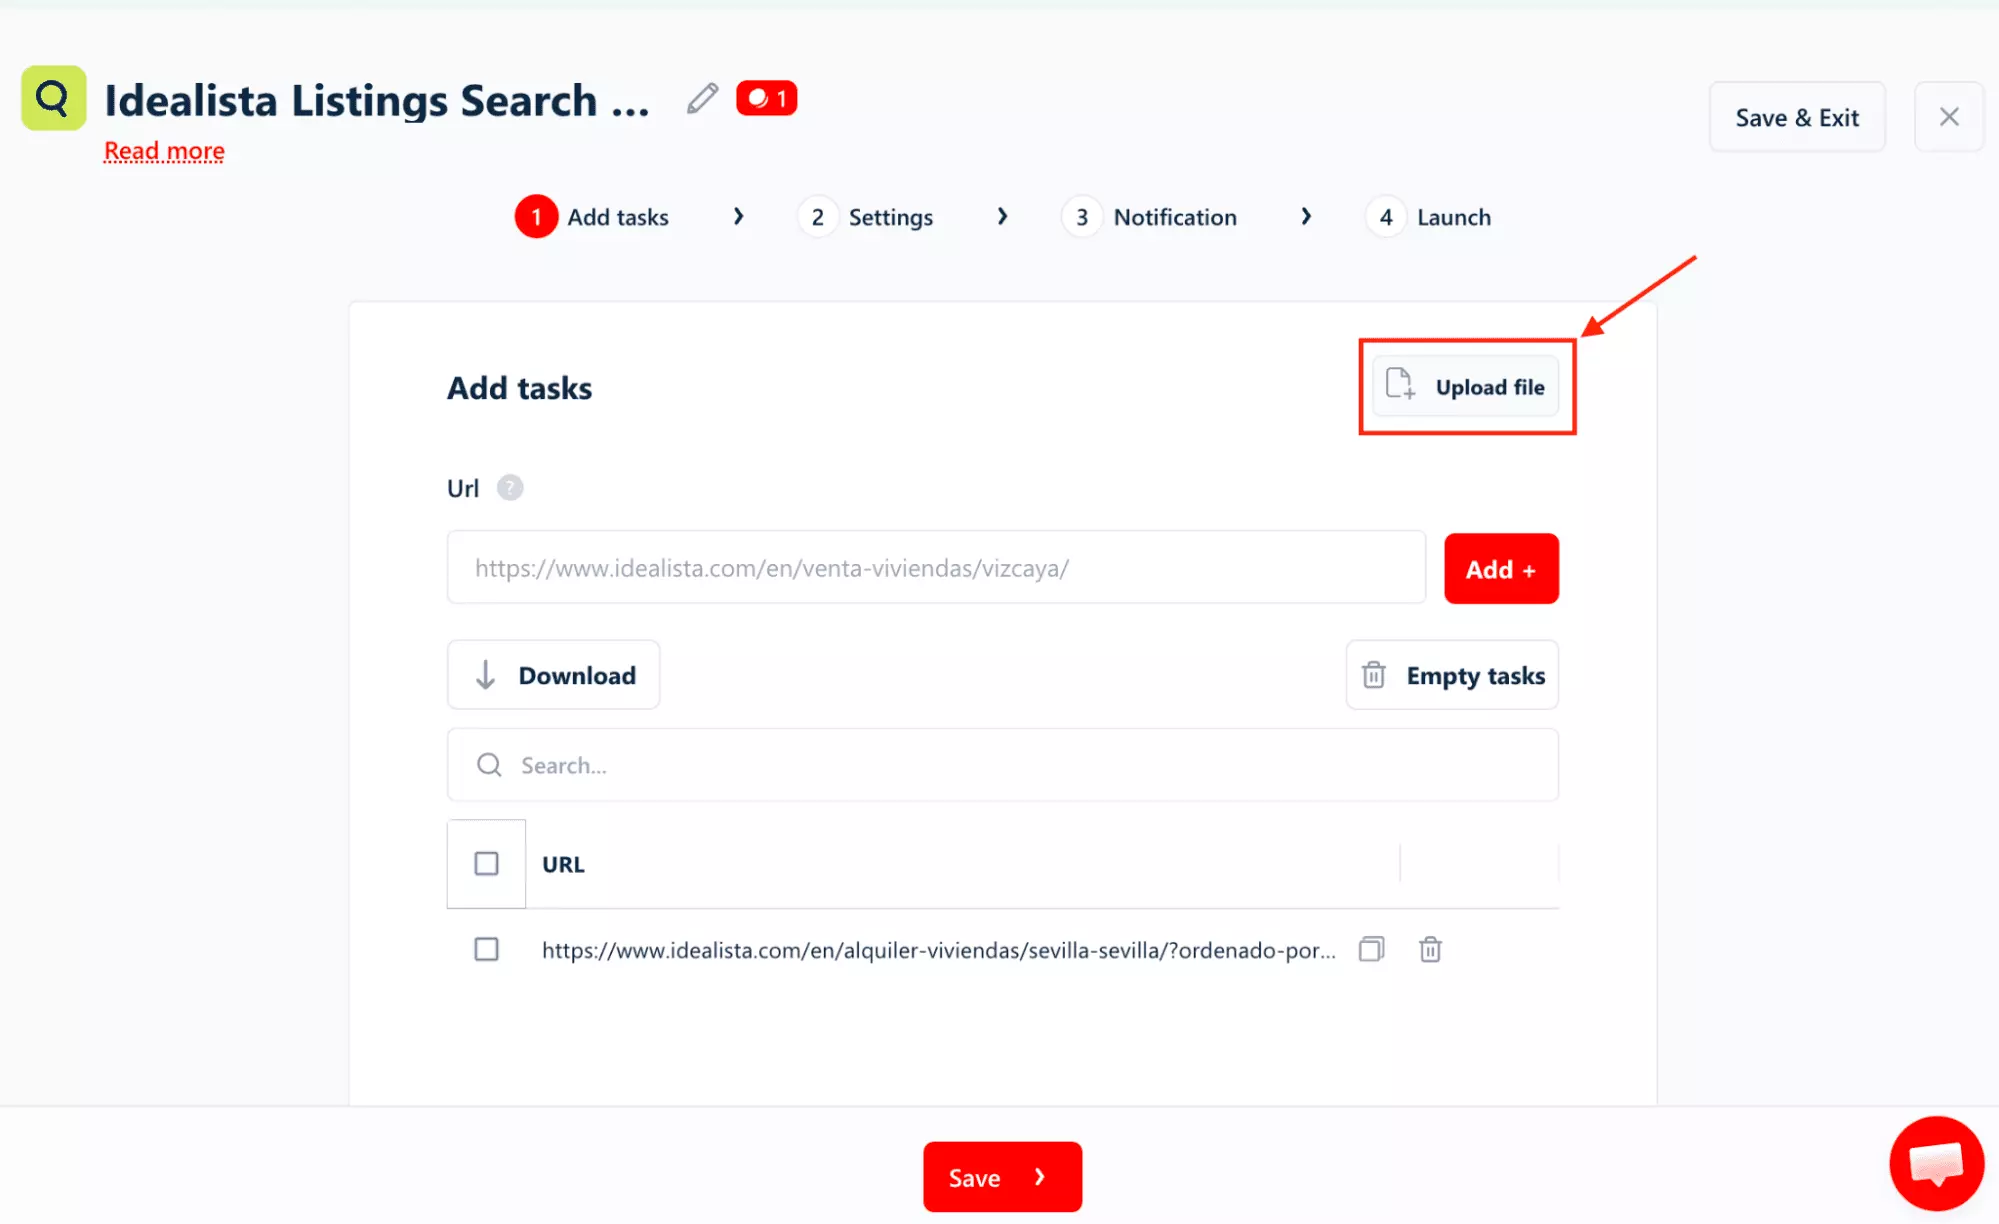Click the pencil icon to rename the scraper
This screenshot has height=1224, width=1999.
click(x=702, y=97)
